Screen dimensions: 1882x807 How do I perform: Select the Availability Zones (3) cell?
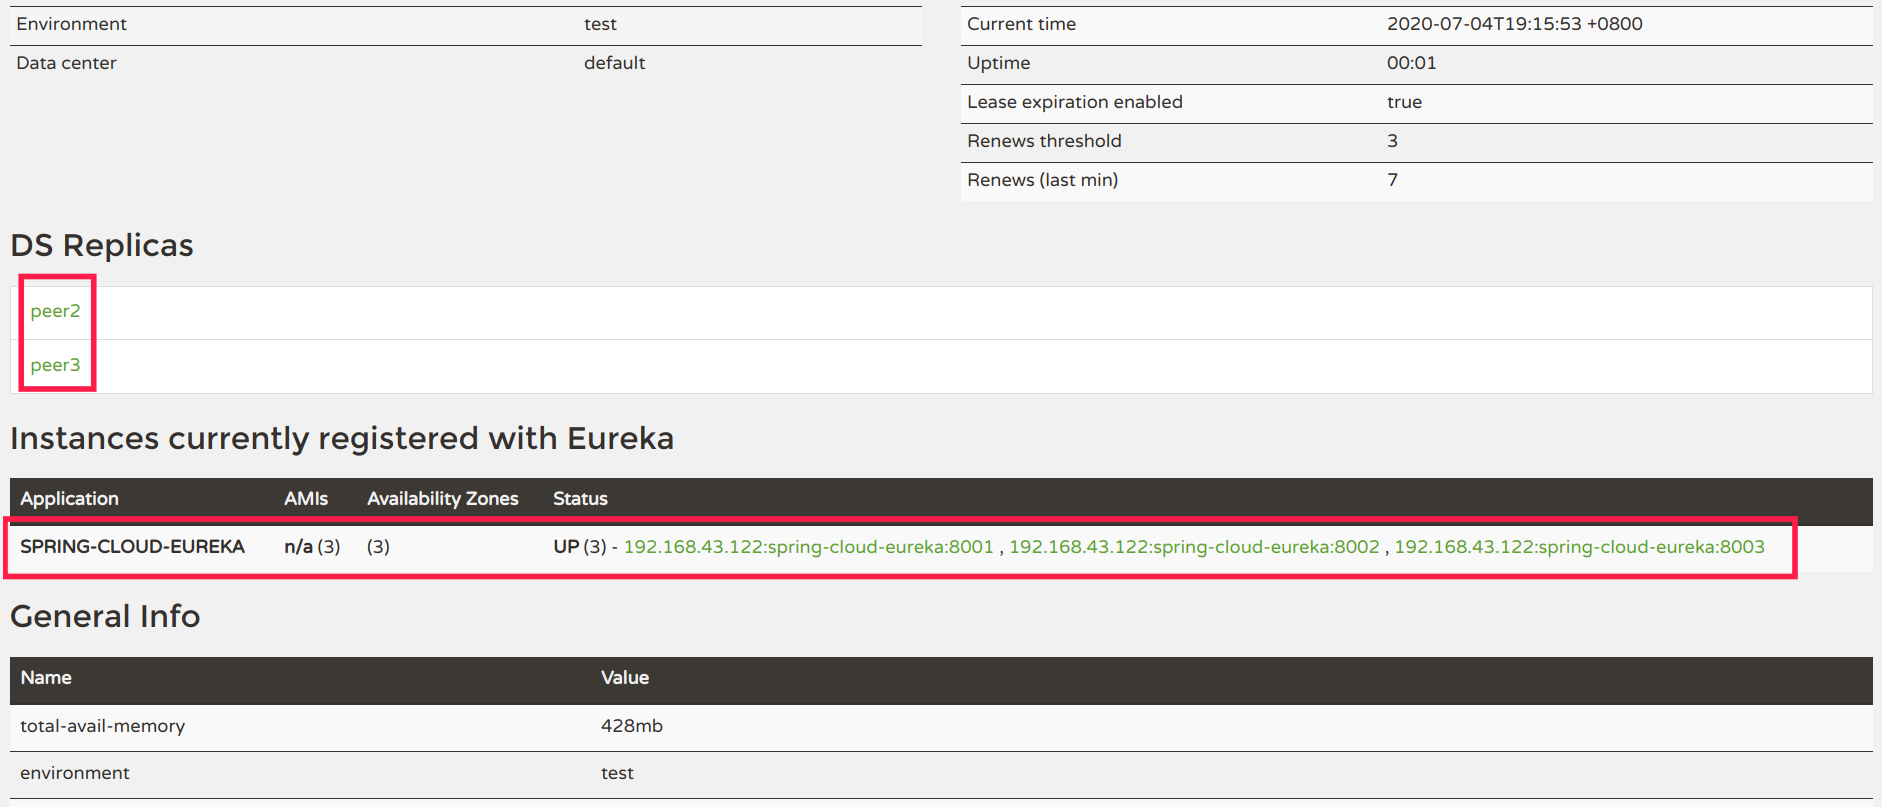[x=378, y=547]
